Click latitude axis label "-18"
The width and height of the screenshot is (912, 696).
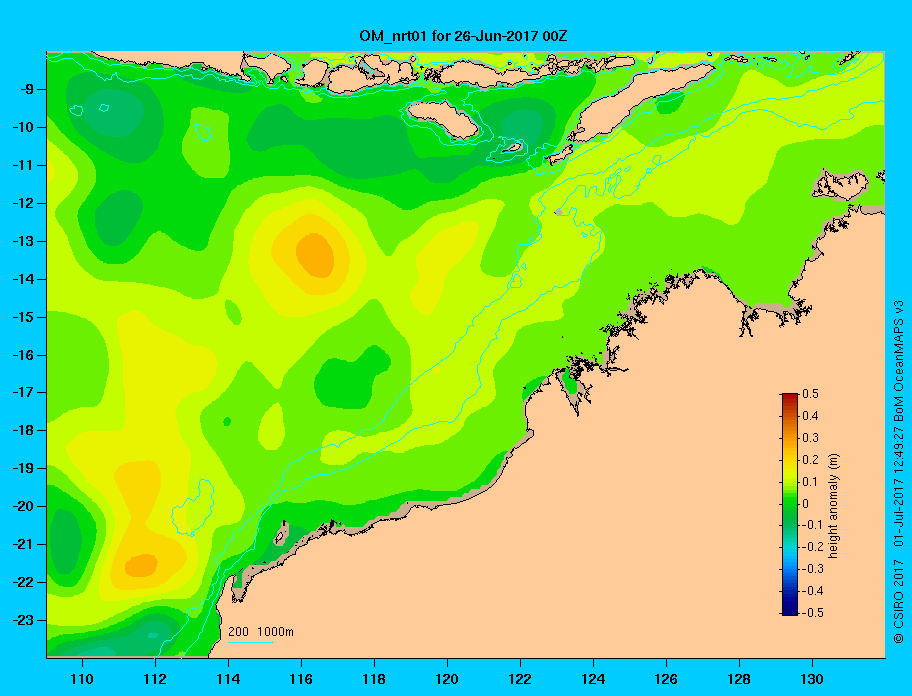pos(26,430)
